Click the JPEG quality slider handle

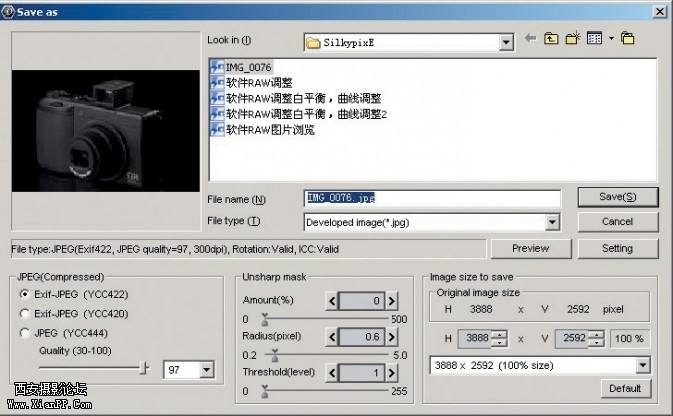pyautogui.click(x=144, y=369)
